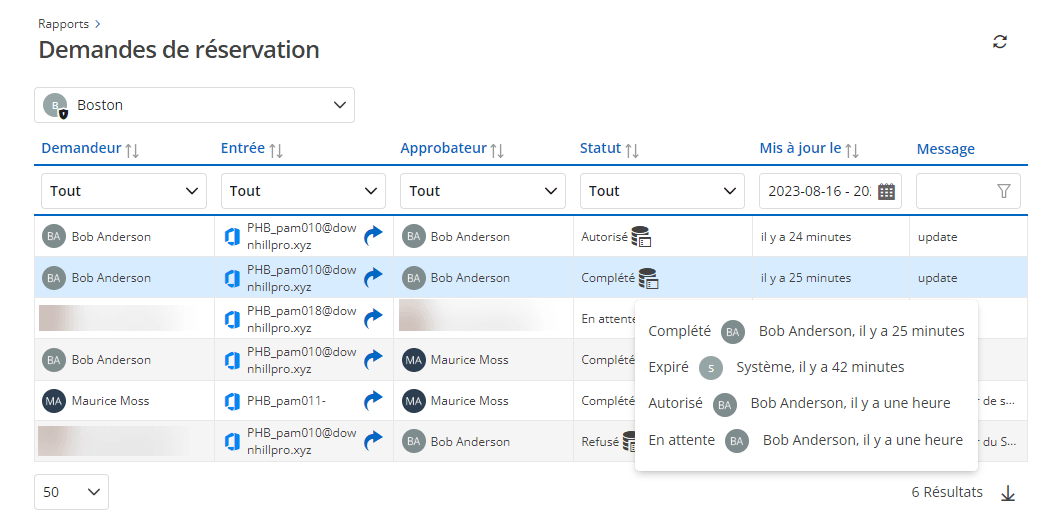This screenshot has width=1059, height=526.
Task: Click Office icon in first row entry
Action: [x=232, y=237]
